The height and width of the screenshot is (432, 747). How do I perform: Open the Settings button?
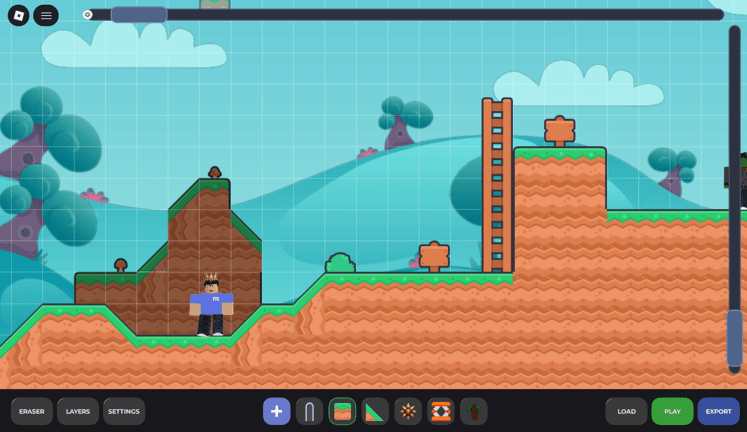point(124,411)
